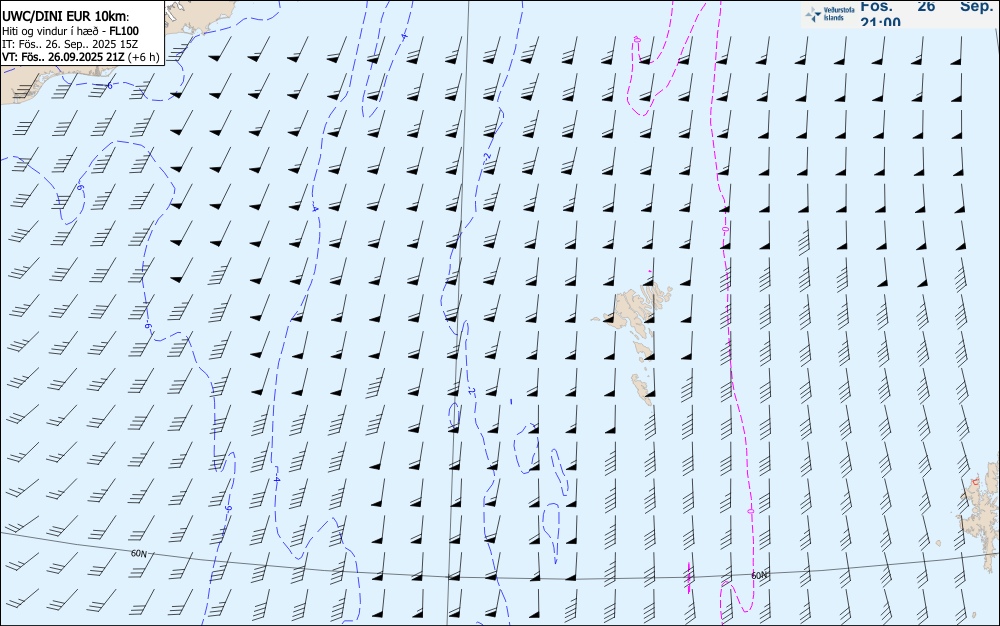Click the 'Veðurstofa Íslands' wordmark text
This screenshot has height=626, width=1000.
tap(839, 14)
